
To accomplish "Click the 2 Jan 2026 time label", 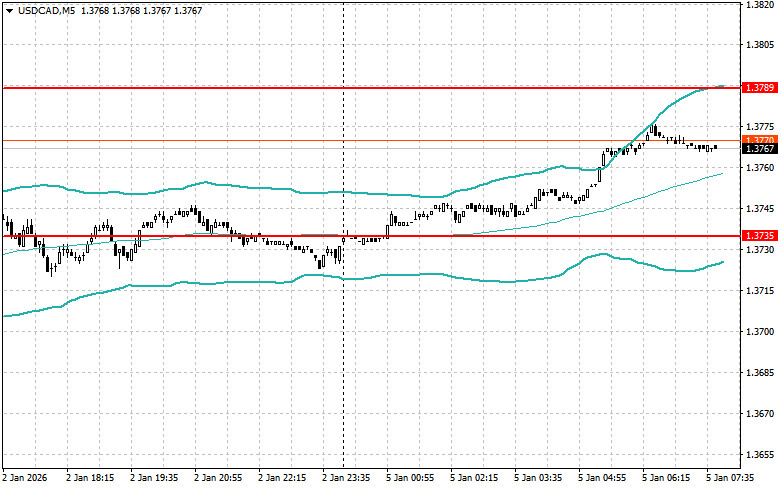I will pyautogui.click(x=25, y=478).
